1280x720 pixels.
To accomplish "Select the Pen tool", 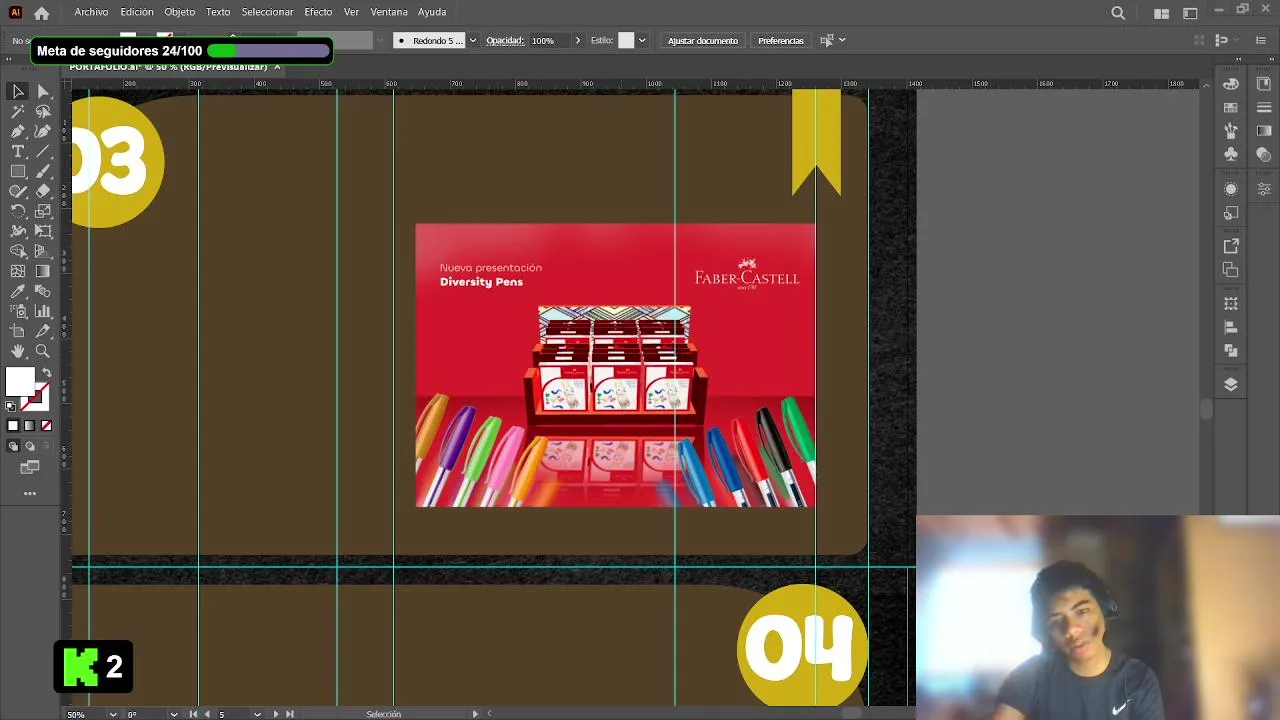I will pos(18,131).
